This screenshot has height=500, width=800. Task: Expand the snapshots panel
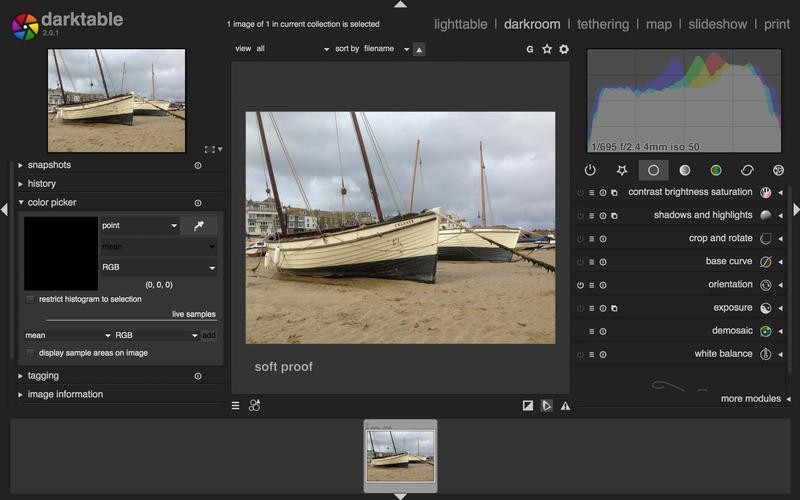coord(49,165)
